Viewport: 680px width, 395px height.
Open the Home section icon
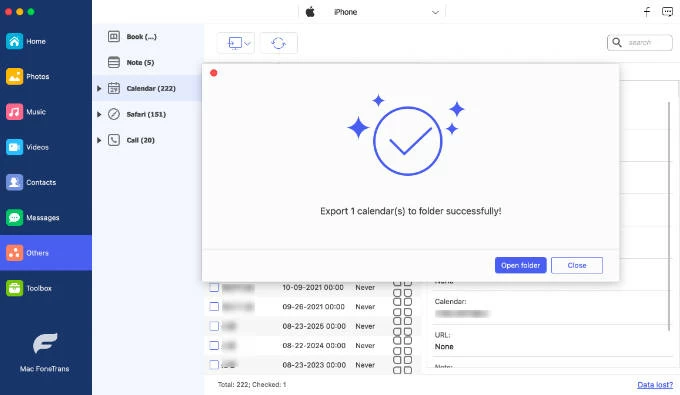(x=14, y=41)
